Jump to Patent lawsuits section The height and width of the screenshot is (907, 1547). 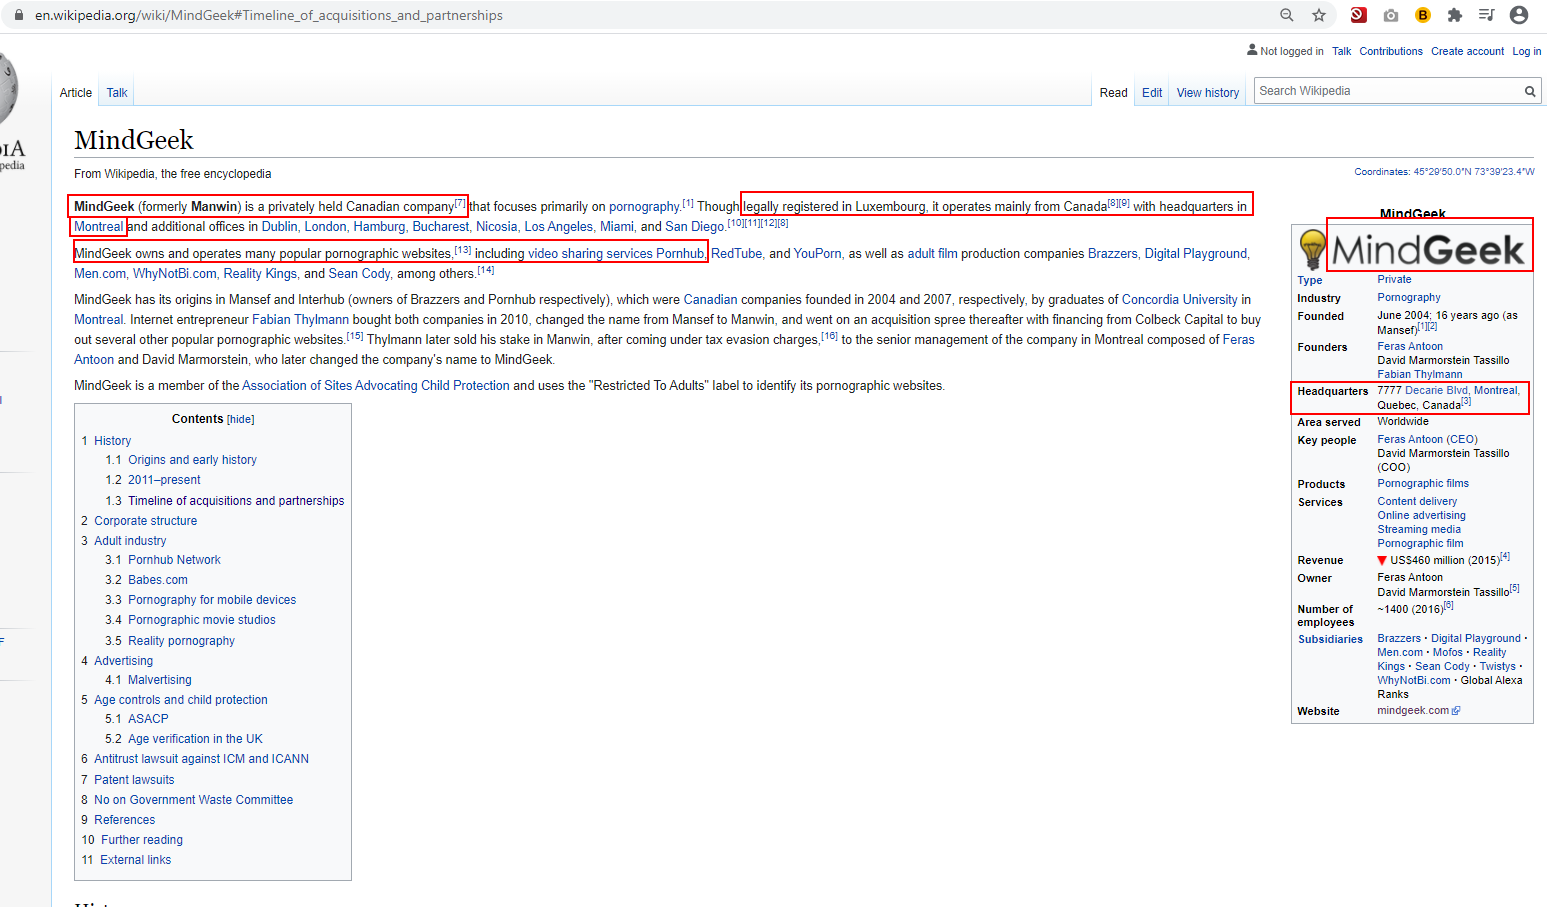tap(134, 780)
